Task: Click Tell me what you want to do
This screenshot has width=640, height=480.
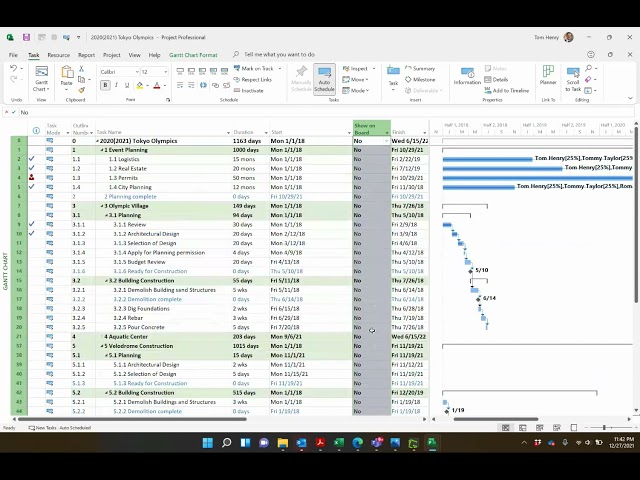Action: (x=280, y=54)
